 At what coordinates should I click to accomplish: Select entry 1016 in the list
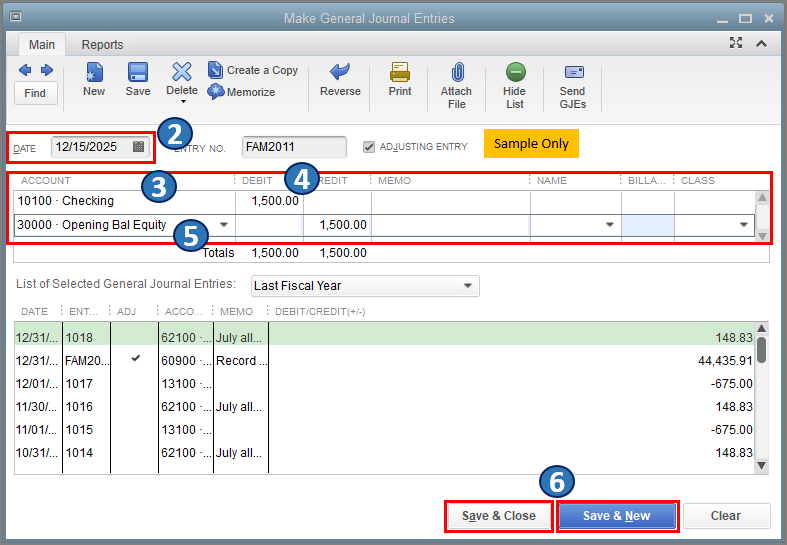384,406
